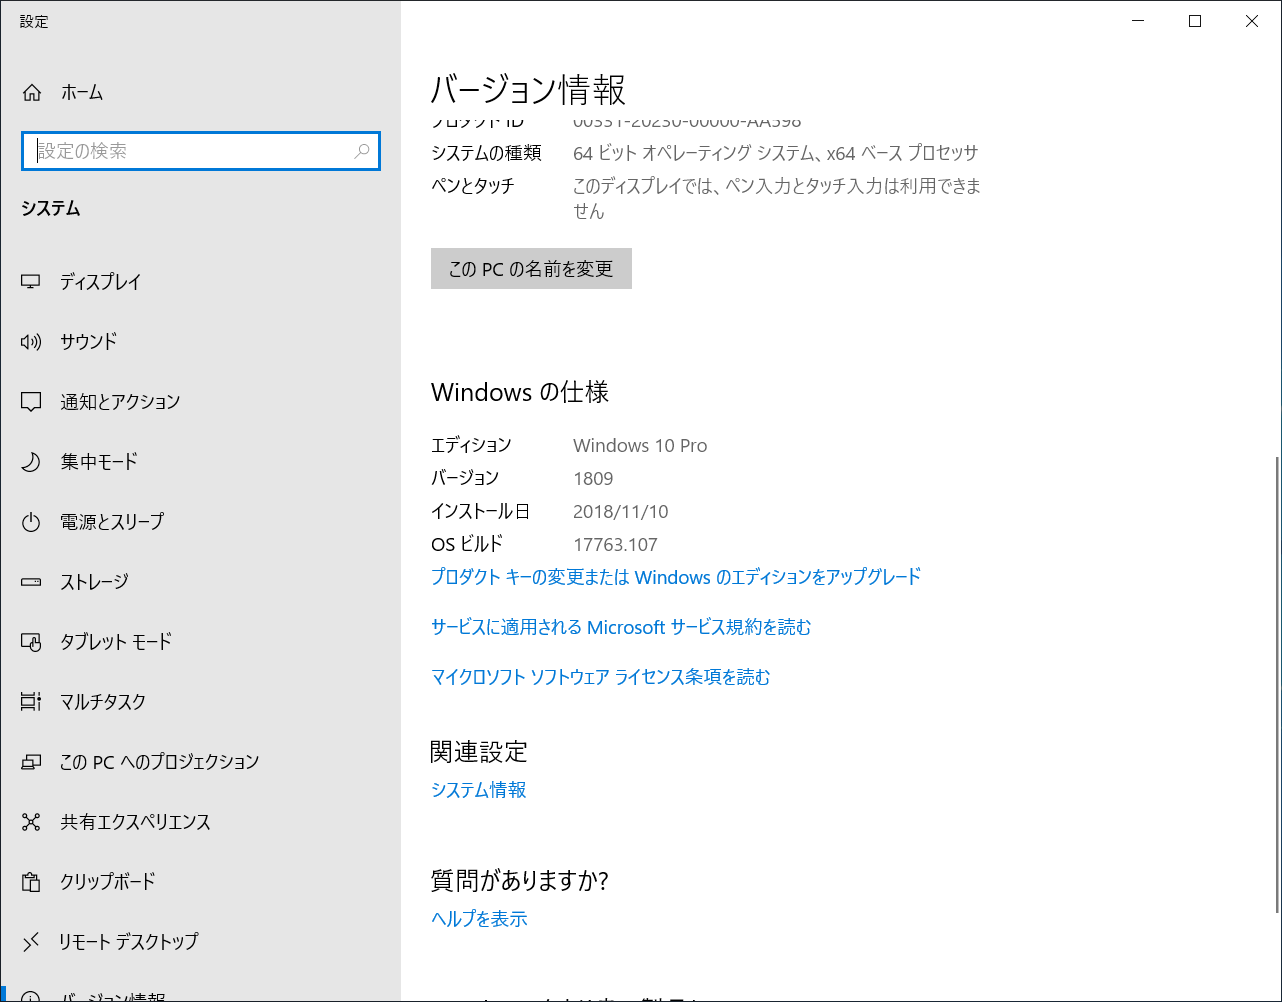Open ヘルプを表示 under 質問がありますか?
Viewport: 1282px width, 1002px height.
[x=478, y=918]
